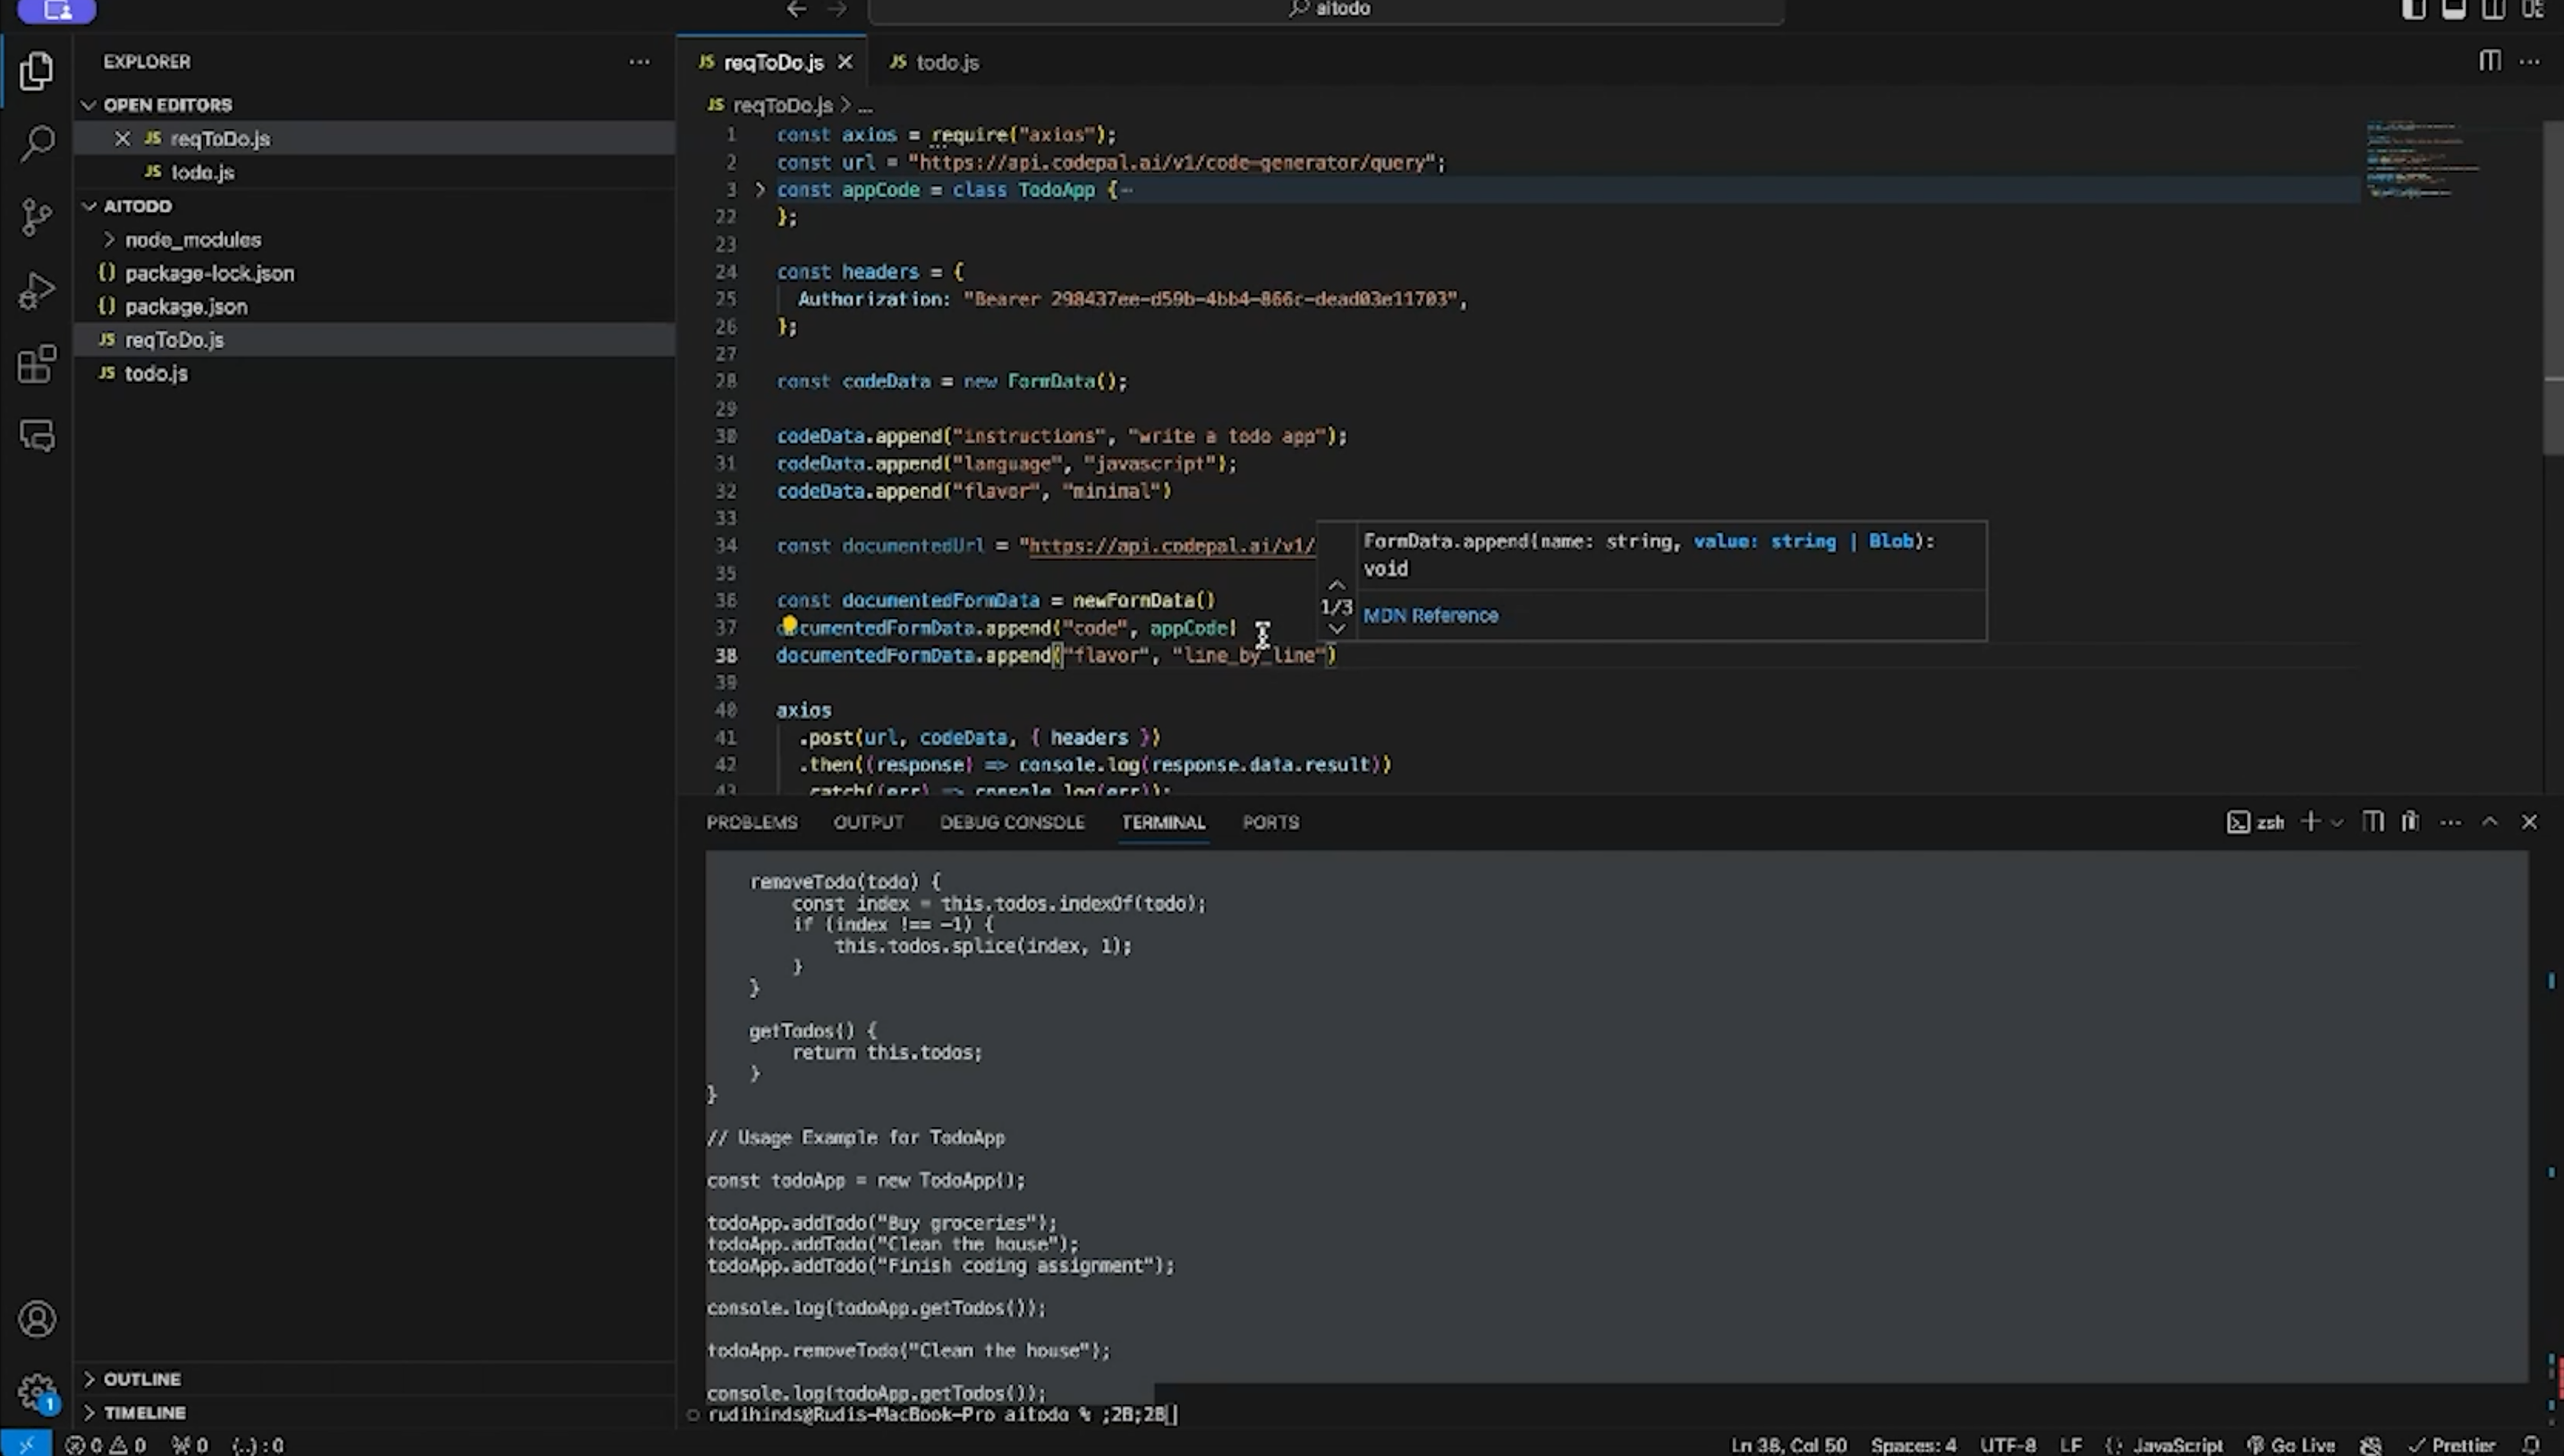Expand the OUTLINE section

[x=142, y=1379]
